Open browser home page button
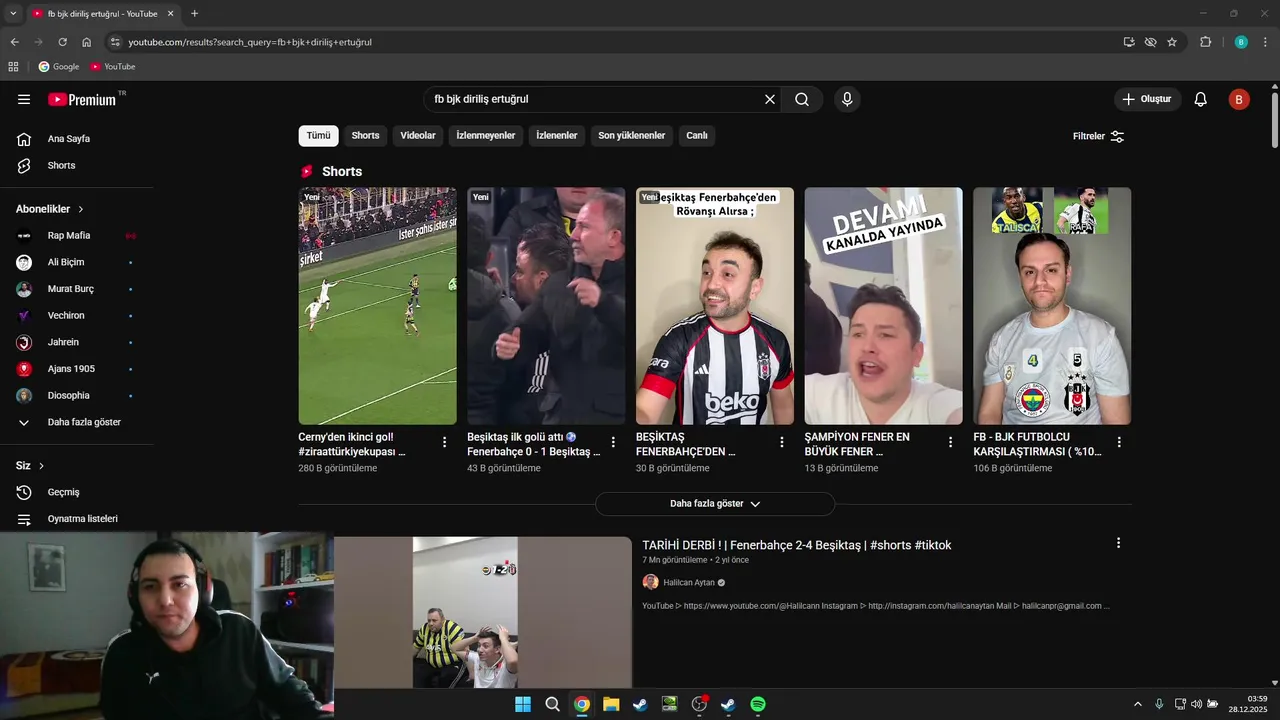The width and height of the screenshot is (1280, 720). pos(87,42)
